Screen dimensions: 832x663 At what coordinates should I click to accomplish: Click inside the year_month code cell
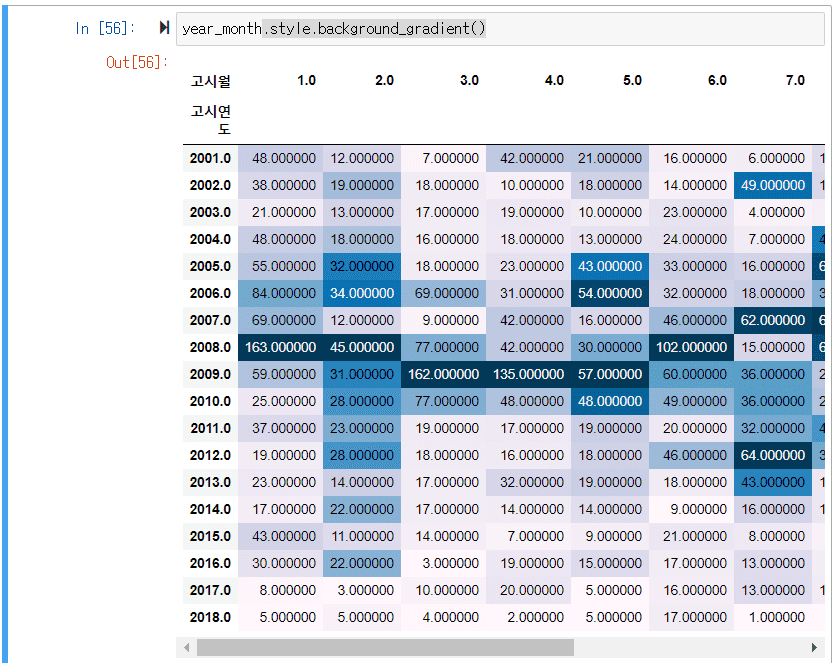[x=500, y=29]
